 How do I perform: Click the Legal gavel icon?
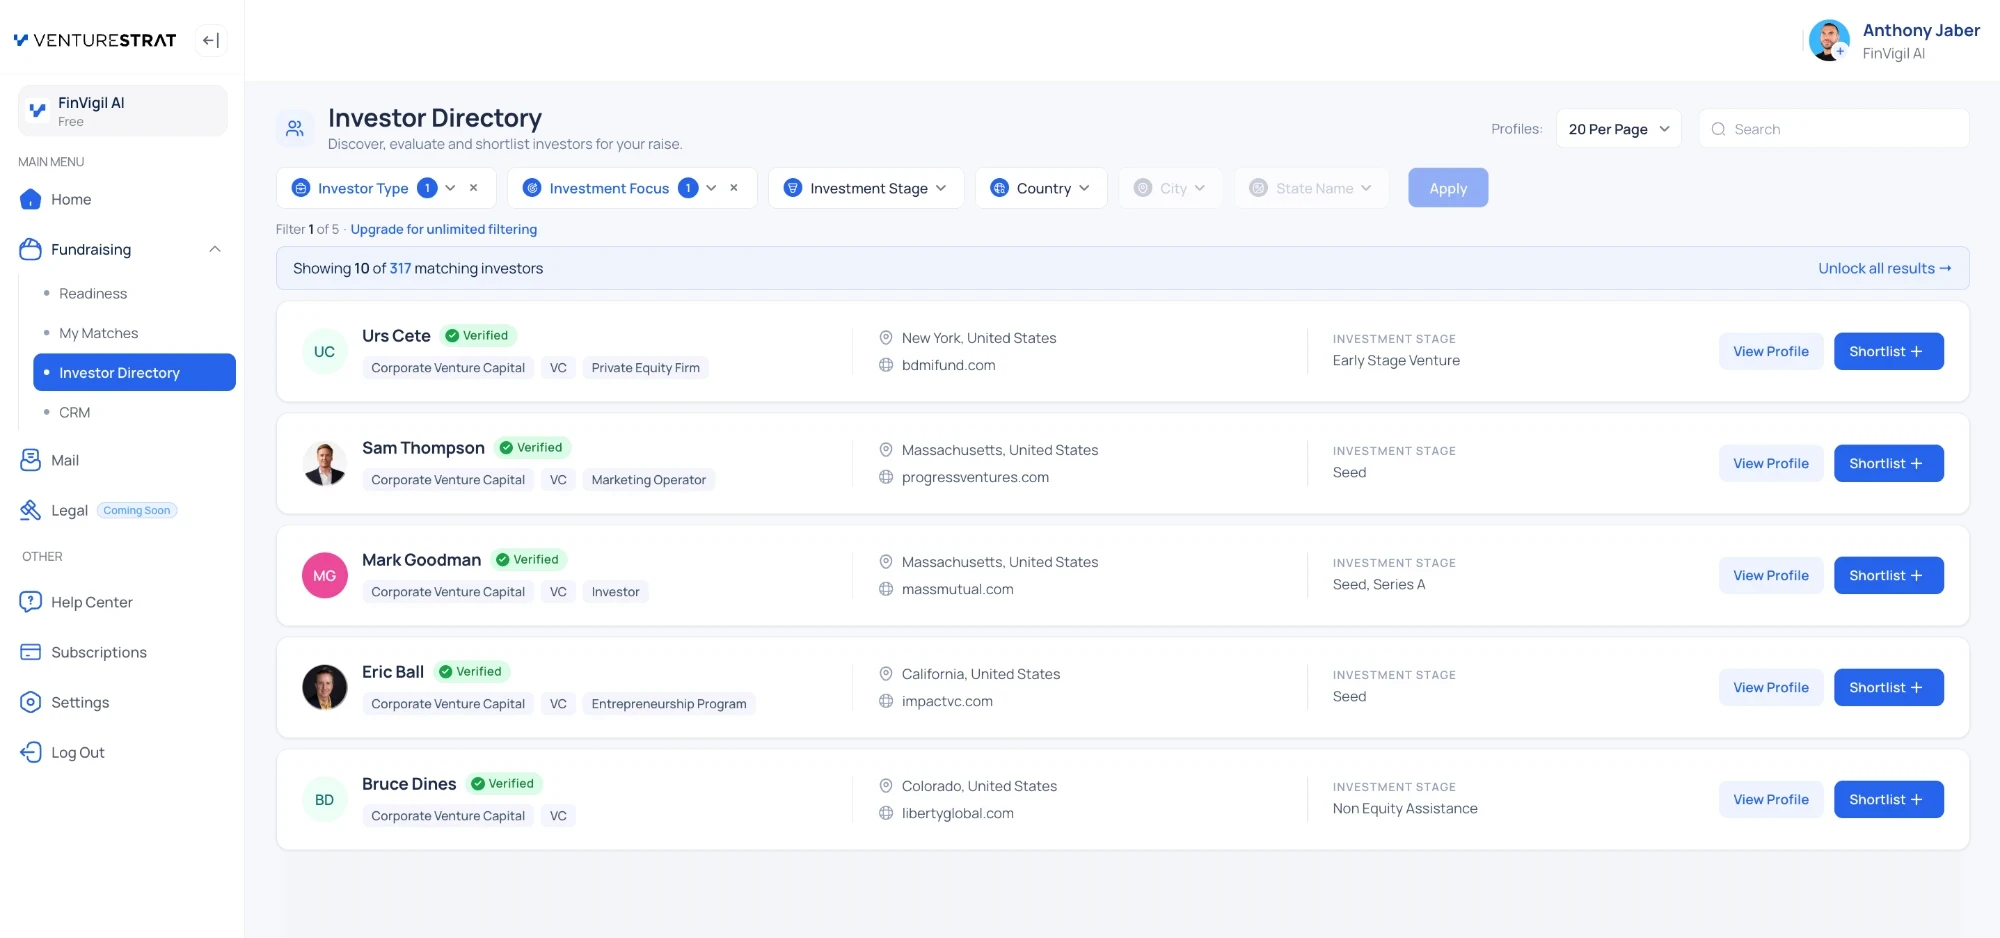click(30, 510)
